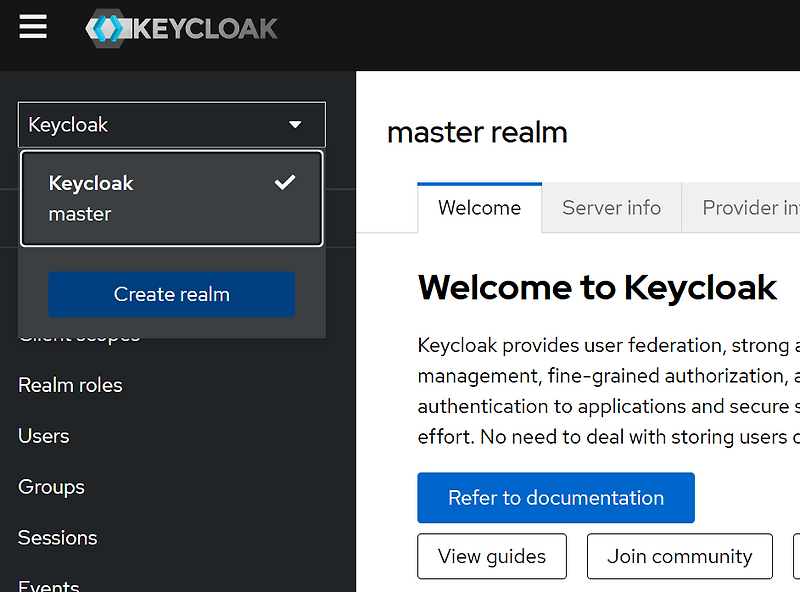The width and height of the screenshot is (800, 592).
Task: Click the Keycloak realm name in the dropdown panel
Action: (x=90, y=183)
